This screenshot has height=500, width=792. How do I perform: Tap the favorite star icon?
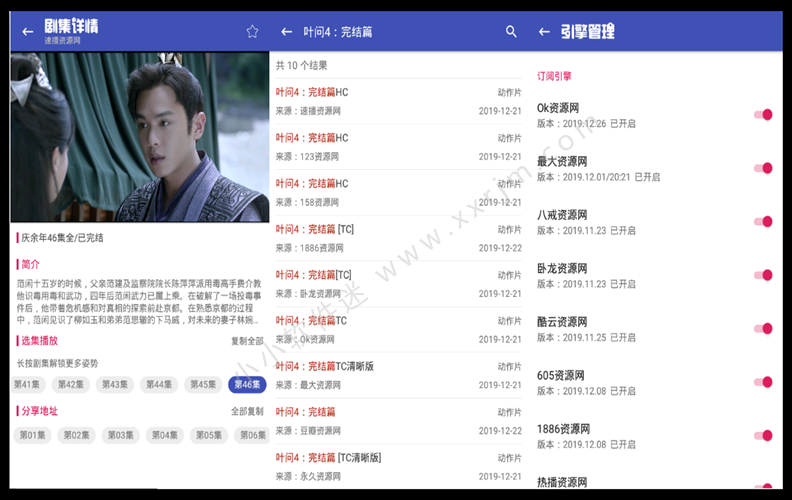[253, 32]
